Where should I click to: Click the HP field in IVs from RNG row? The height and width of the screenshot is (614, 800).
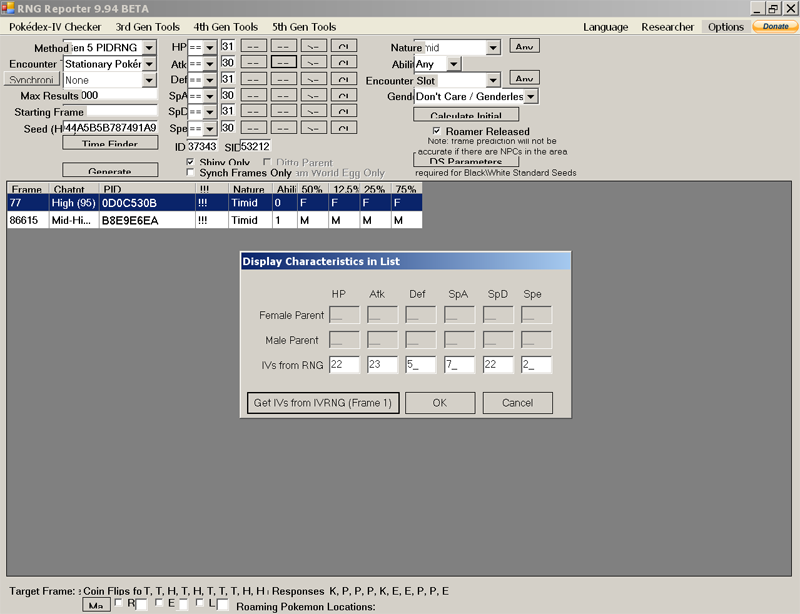tap(344, 364)
